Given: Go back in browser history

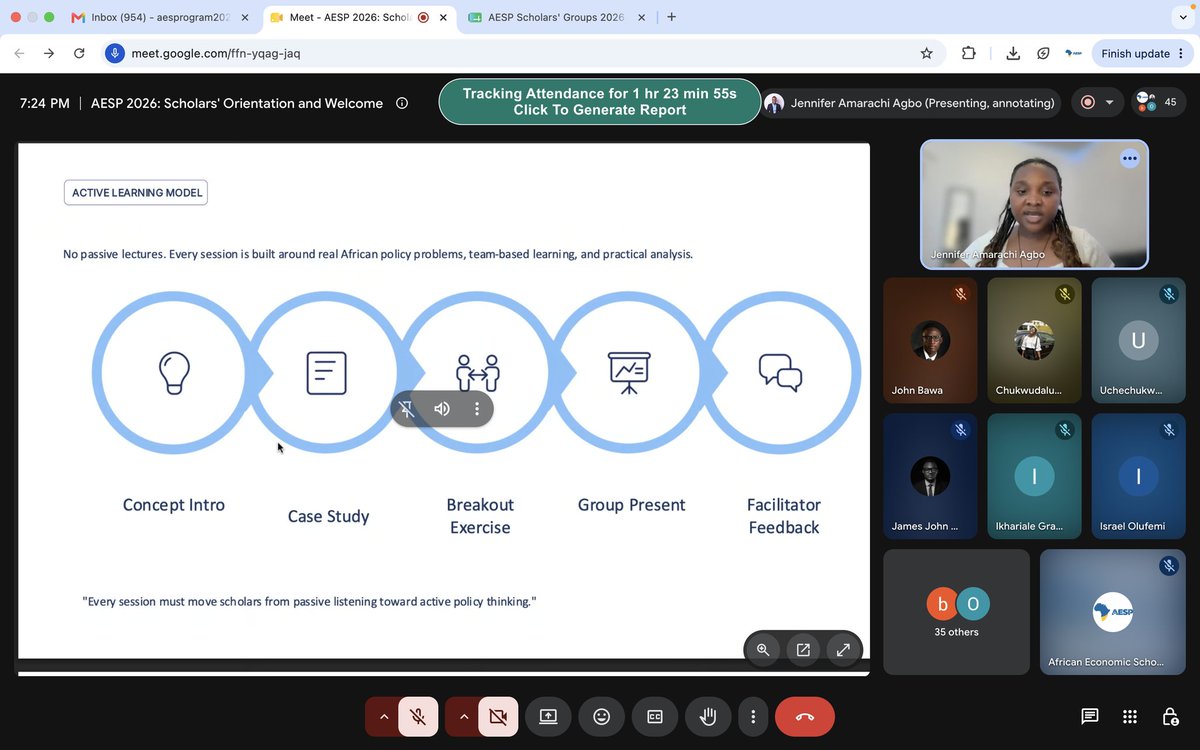Looking at the screenshot, I should [x=20, y=53].
